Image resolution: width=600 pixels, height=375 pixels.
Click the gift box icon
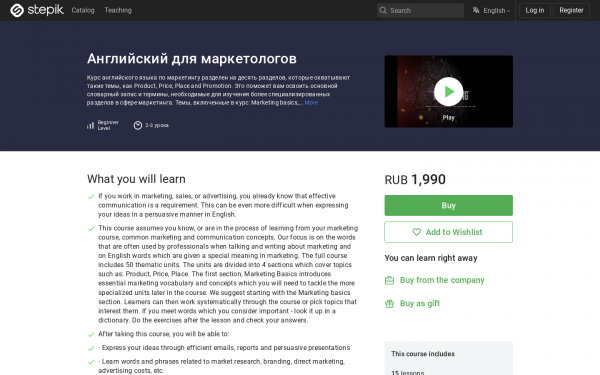tap(389, 304)
